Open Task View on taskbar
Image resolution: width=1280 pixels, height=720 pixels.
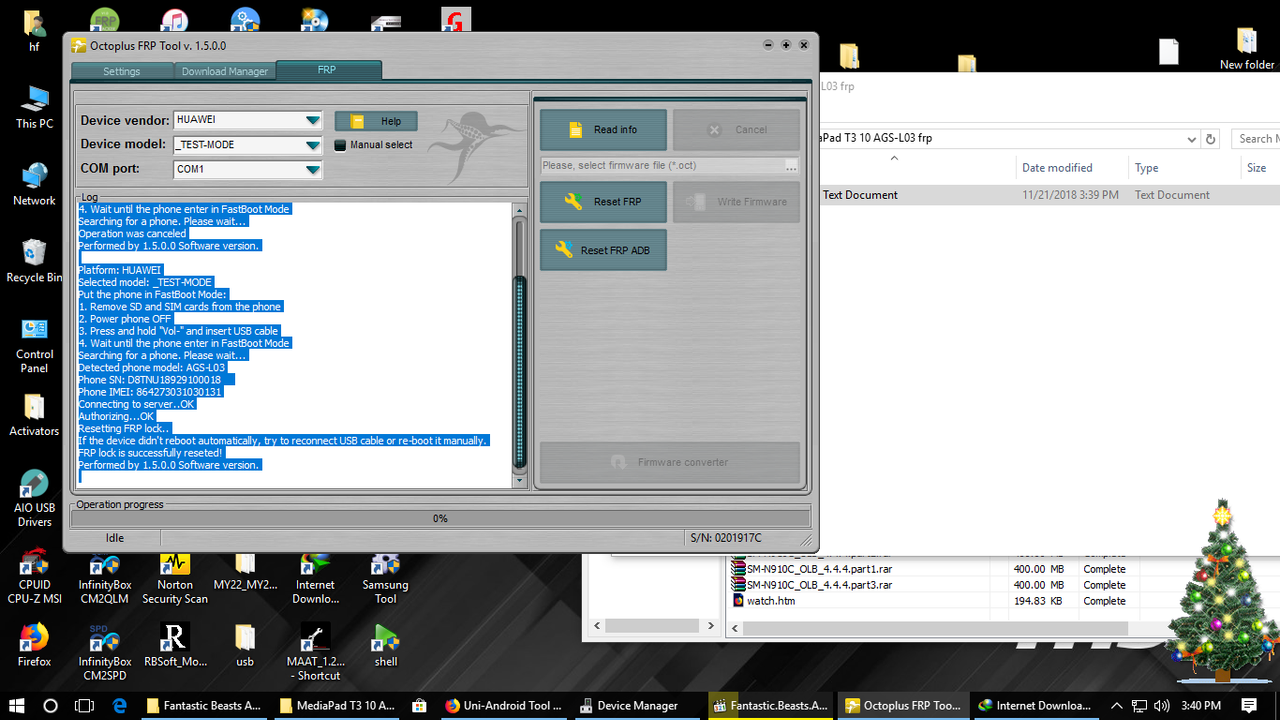click(85, 705)
